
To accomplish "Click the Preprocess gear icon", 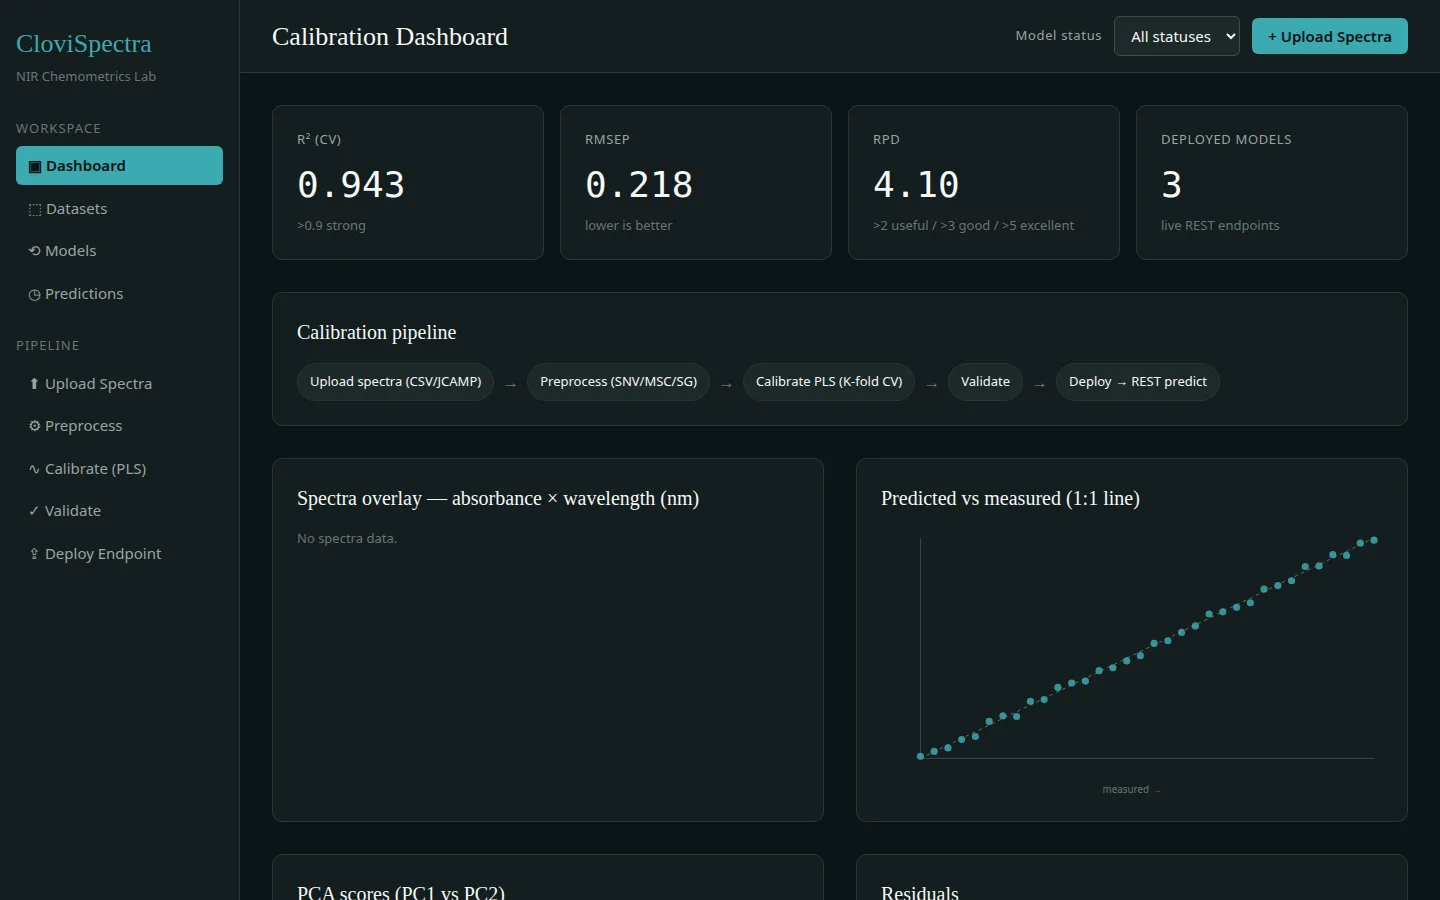I will (35, 426).
